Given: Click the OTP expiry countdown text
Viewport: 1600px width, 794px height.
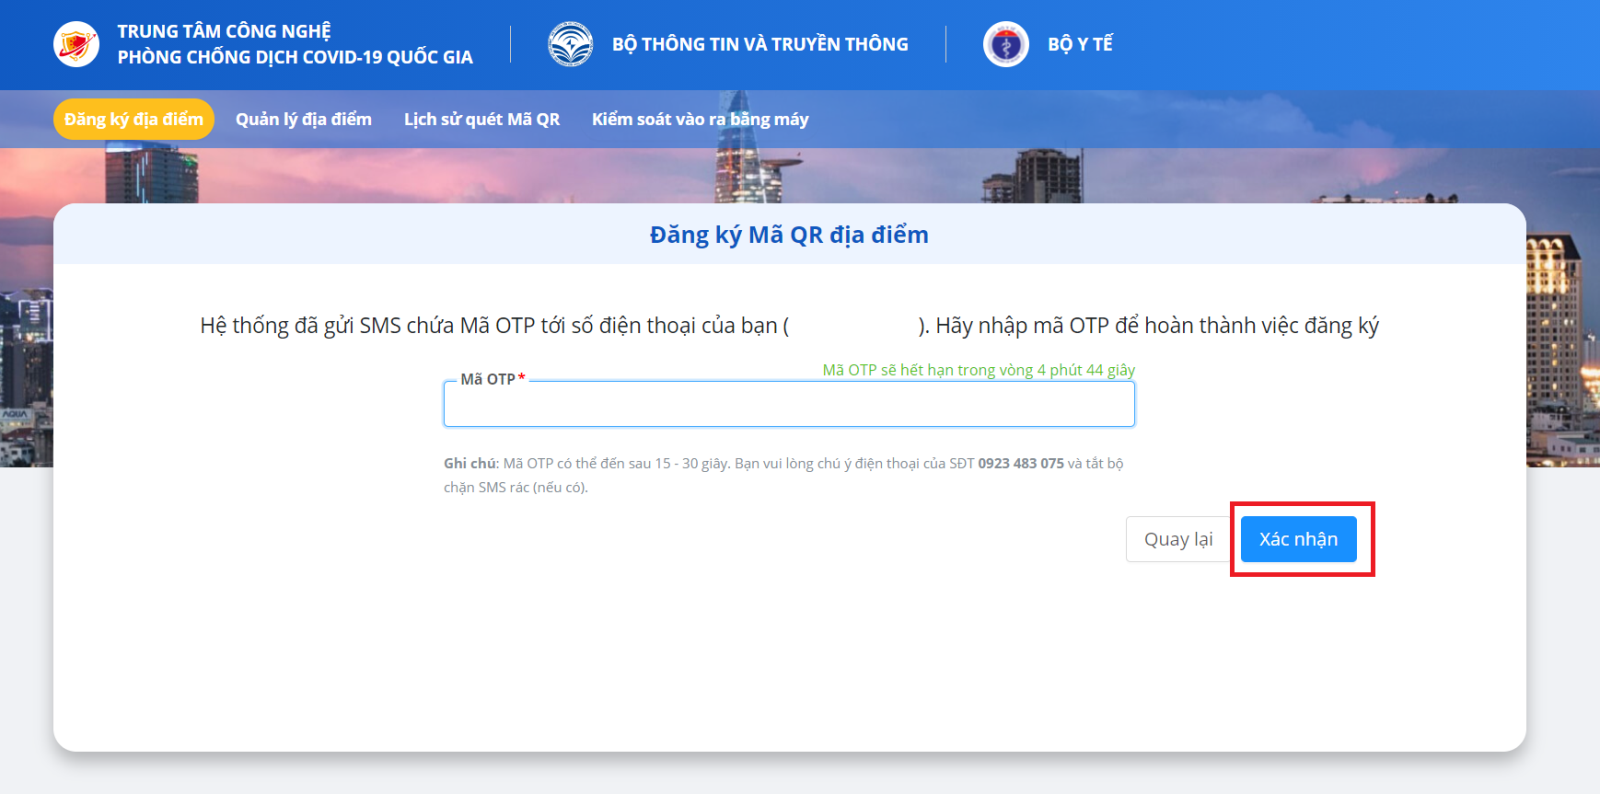Looking at the screenshot, I should pos(979,370).
